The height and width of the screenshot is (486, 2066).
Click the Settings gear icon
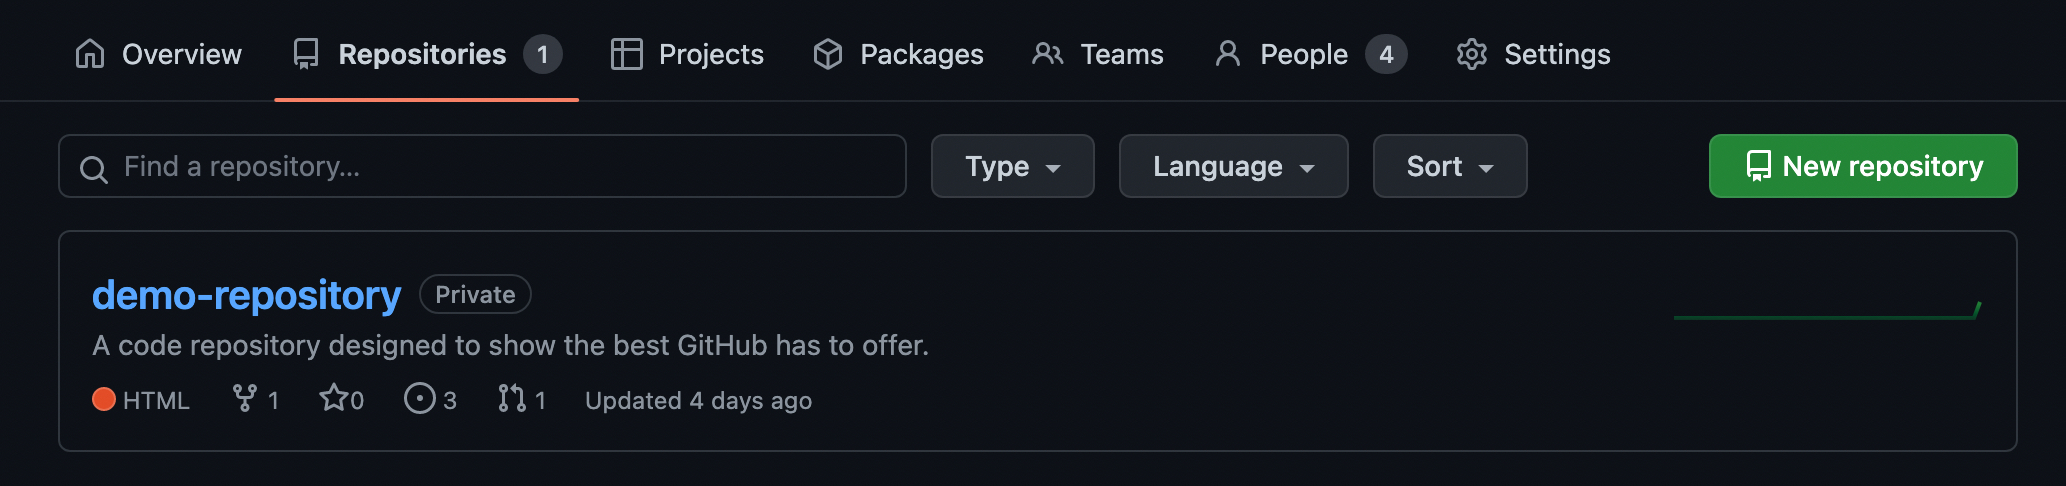point(1471,54)
